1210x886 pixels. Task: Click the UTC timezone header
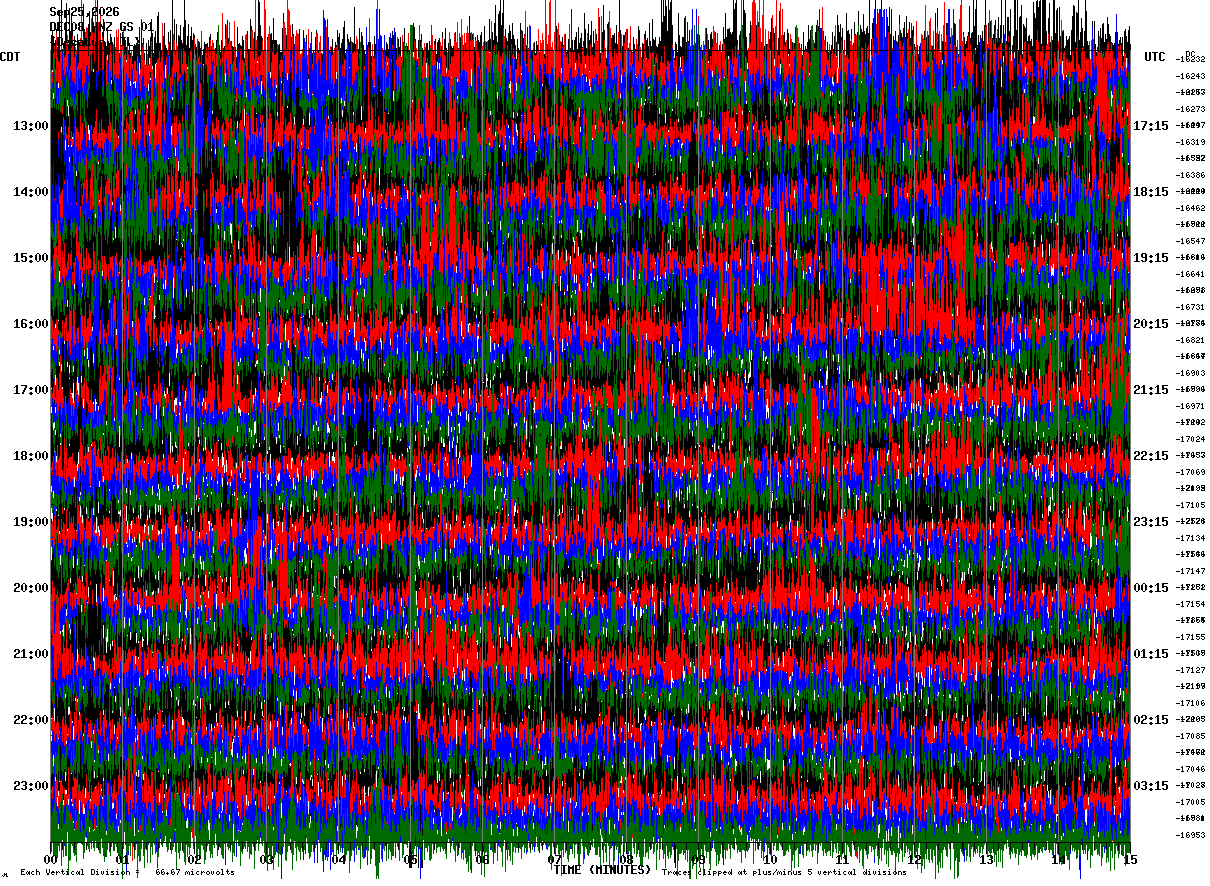point(1155,57)
